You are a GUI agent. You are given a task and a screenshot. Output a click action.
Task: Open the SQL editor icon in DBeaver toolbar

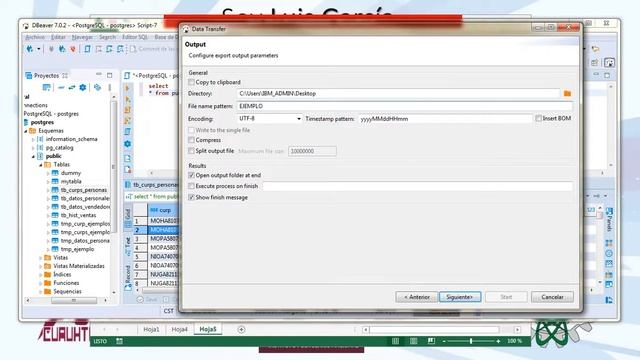87,49
